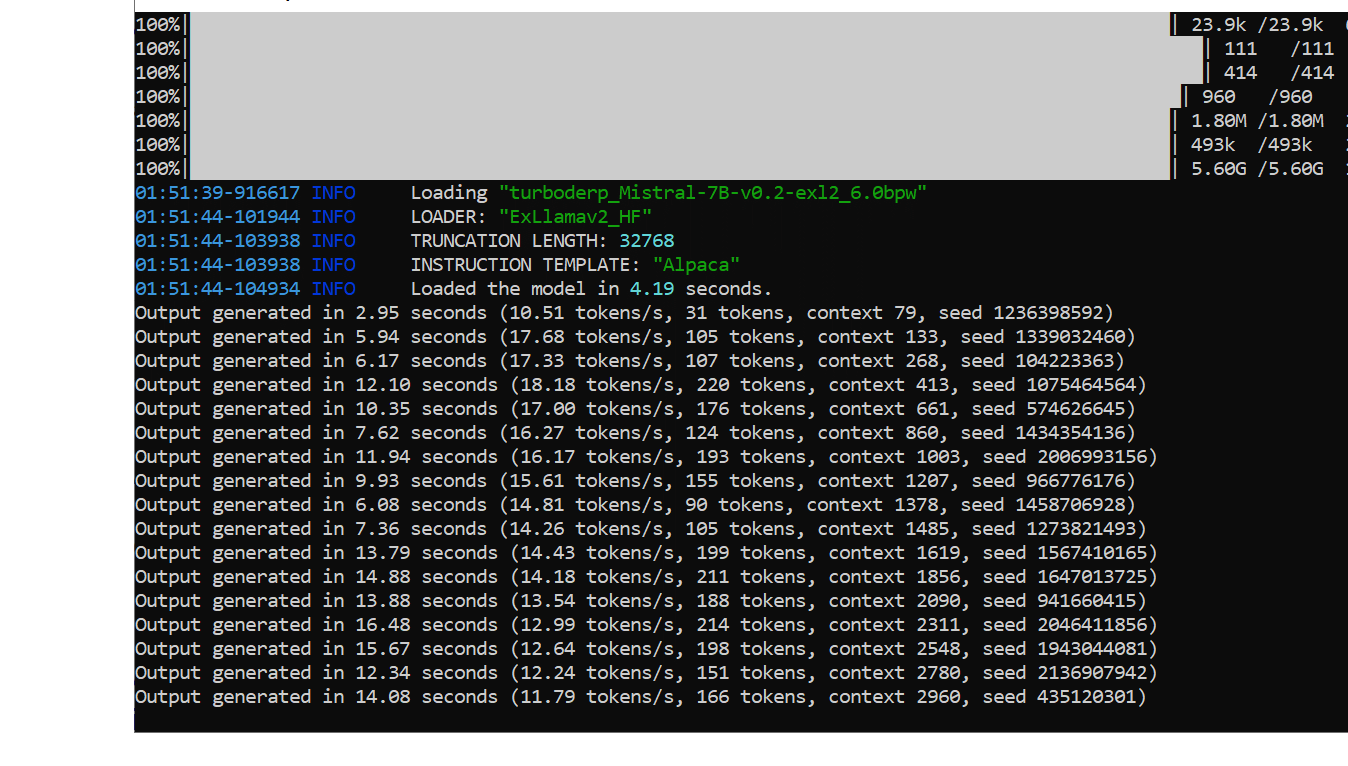Click the output line with seed 1647013725
This screenshot has height=766, width=1348.
tap(646, 577)
